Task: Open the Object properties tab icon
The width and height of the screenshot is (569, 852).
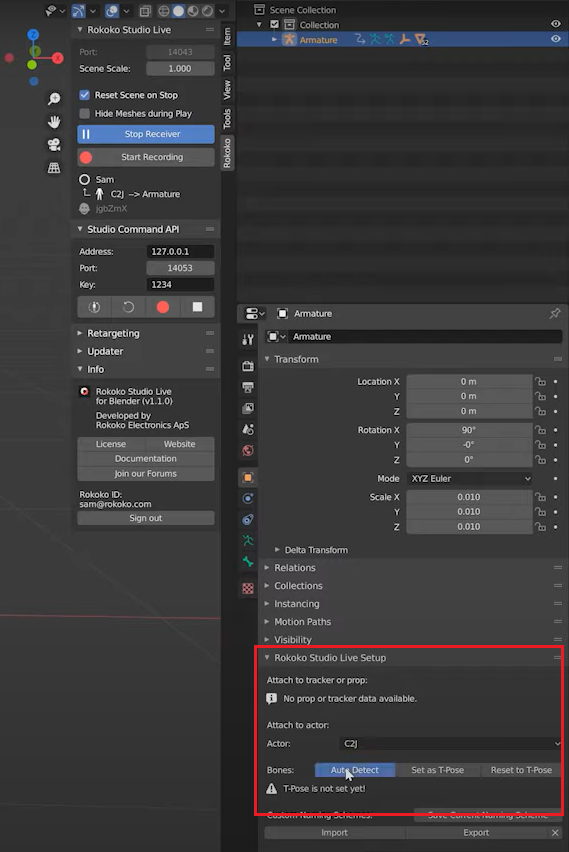Action: pyautogui.click(x=248, y=478)
